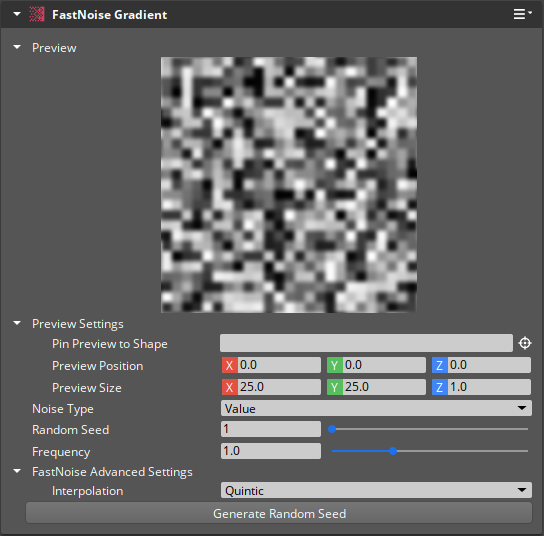
Task: Click the noise preview image
Action: tap(289, 185)
